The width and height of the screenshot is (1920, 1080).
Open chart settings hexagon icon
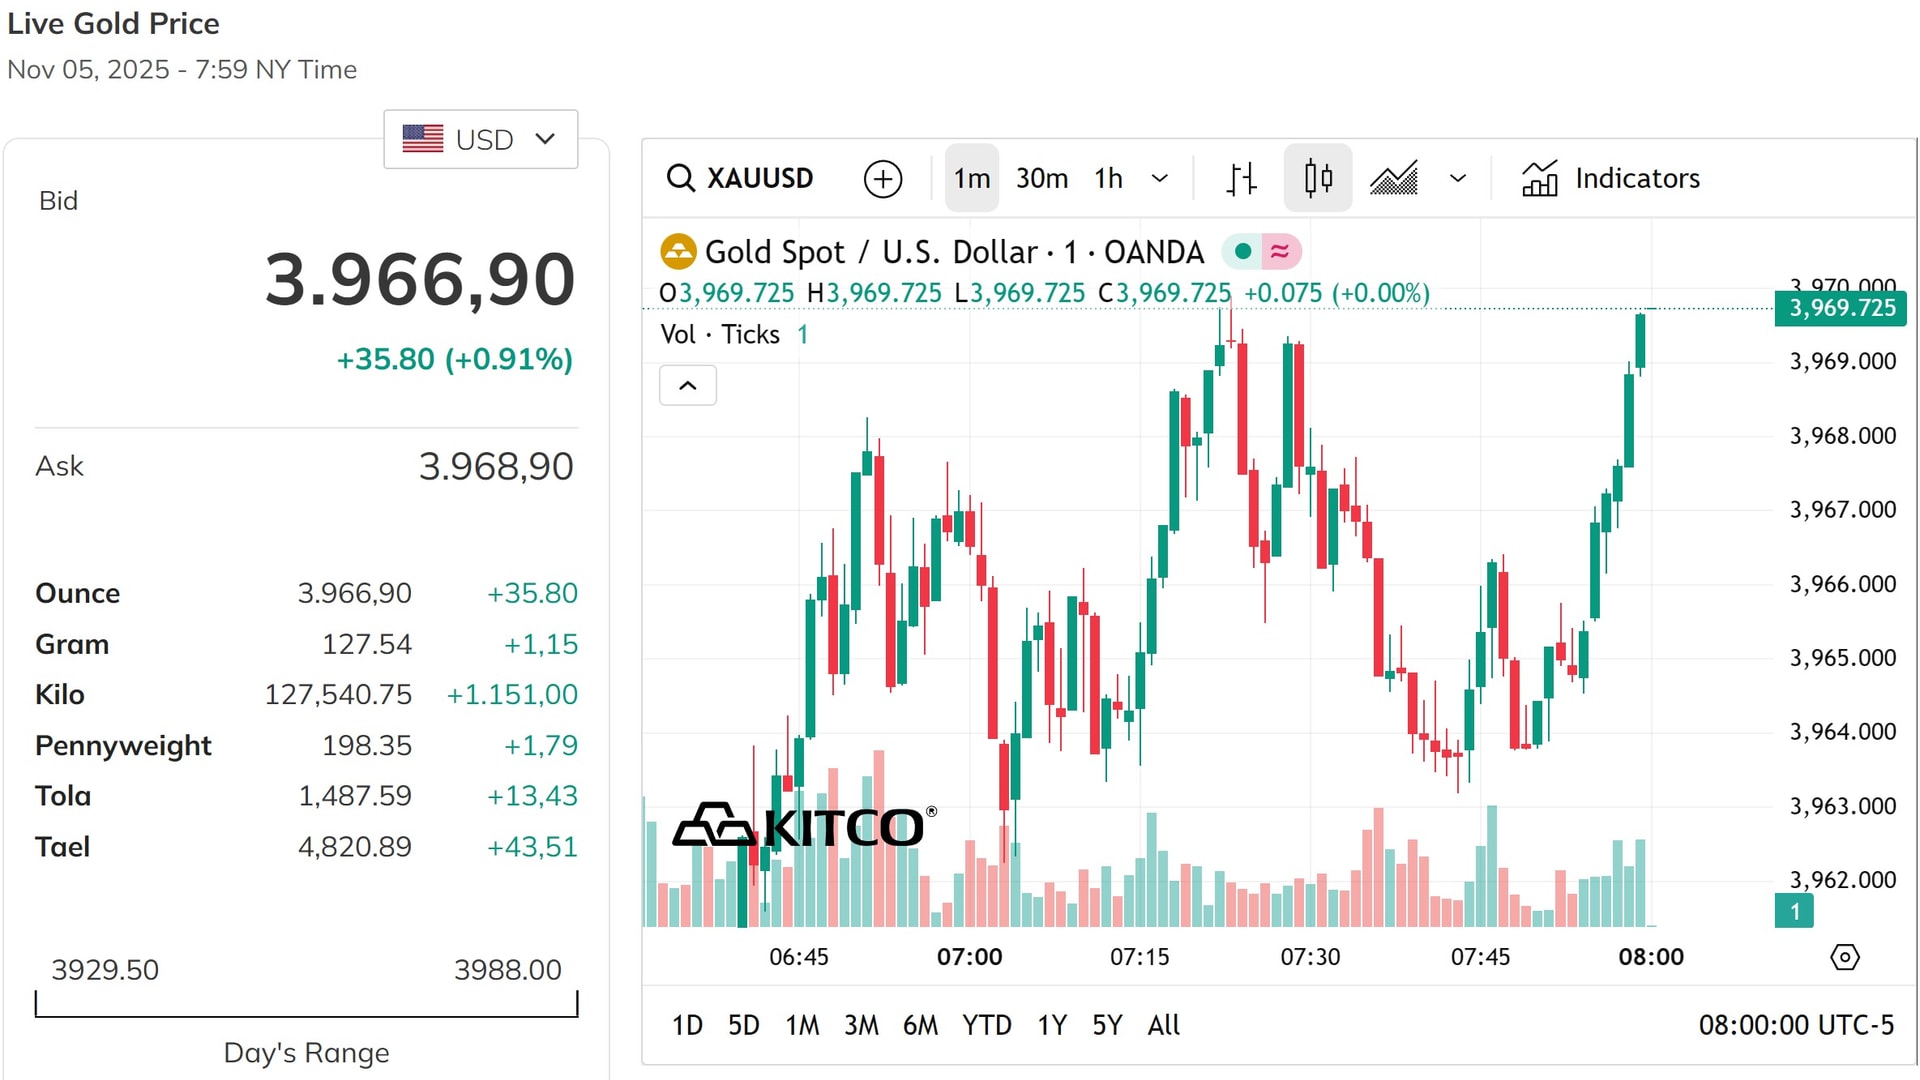1845,957
